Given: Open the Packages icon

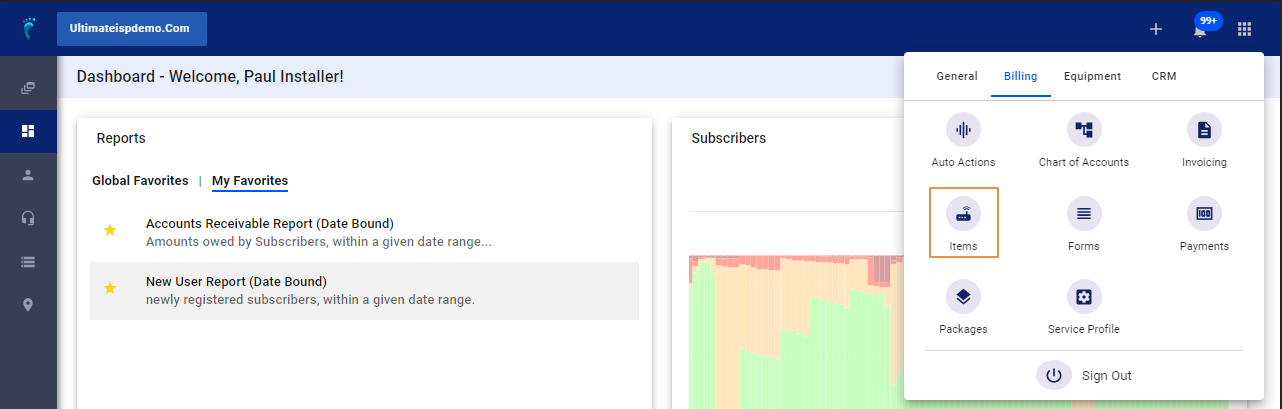Looking at the screenshot, I should click(964, 297).
